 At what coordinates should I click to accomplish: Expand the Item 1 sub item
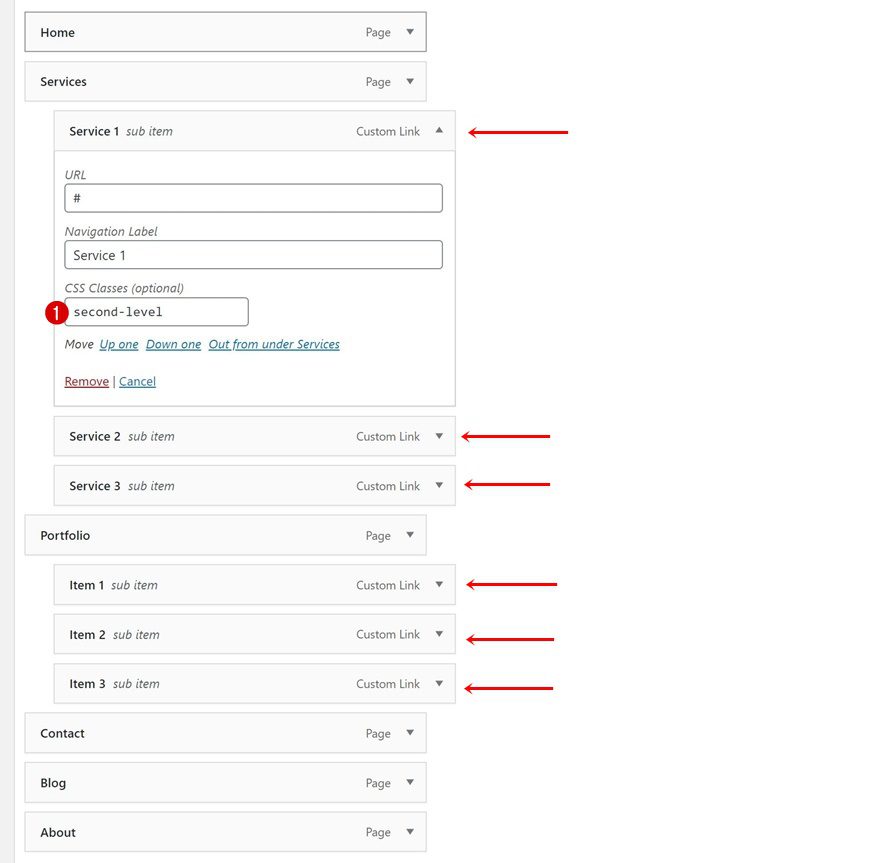pos(438,584)
